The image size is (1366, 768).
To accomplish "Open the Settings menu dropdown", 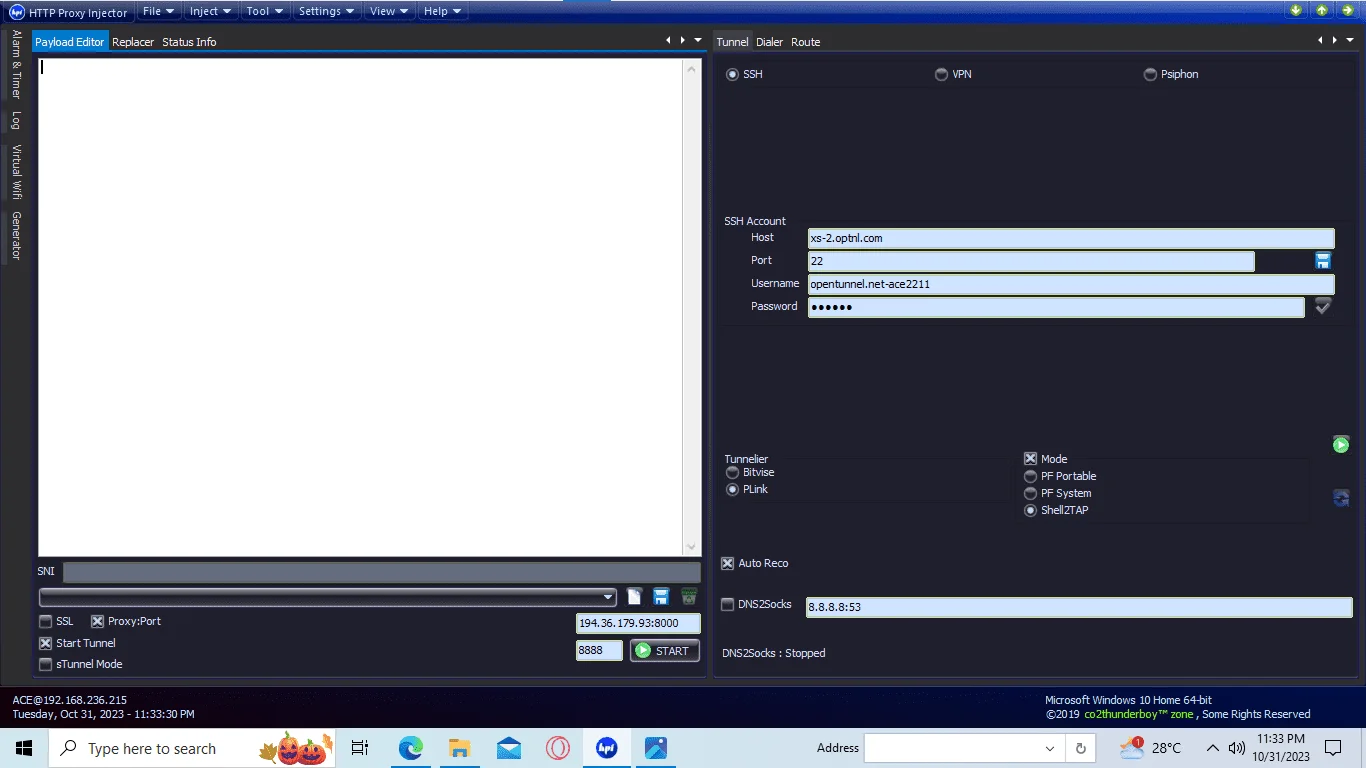I will 326,11.
